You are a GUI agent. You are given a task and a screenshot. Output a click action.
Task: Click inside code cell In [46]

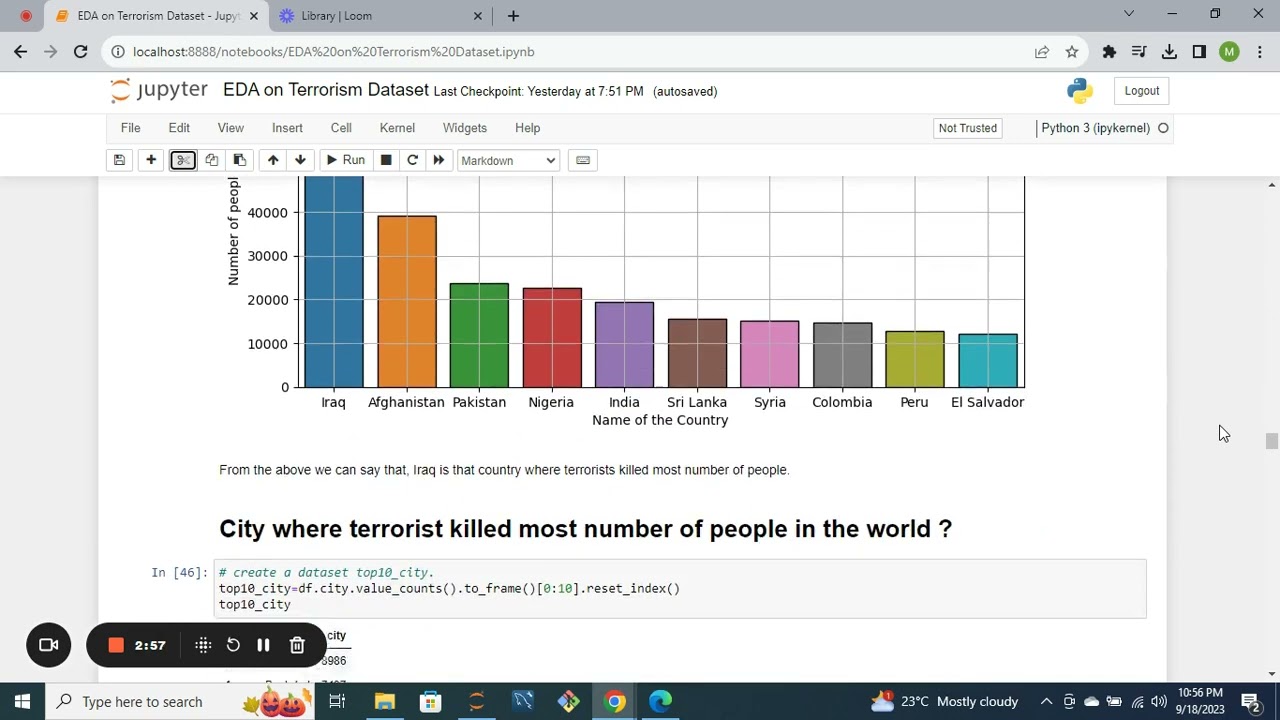pyautogui.click(x=680, y=589)
